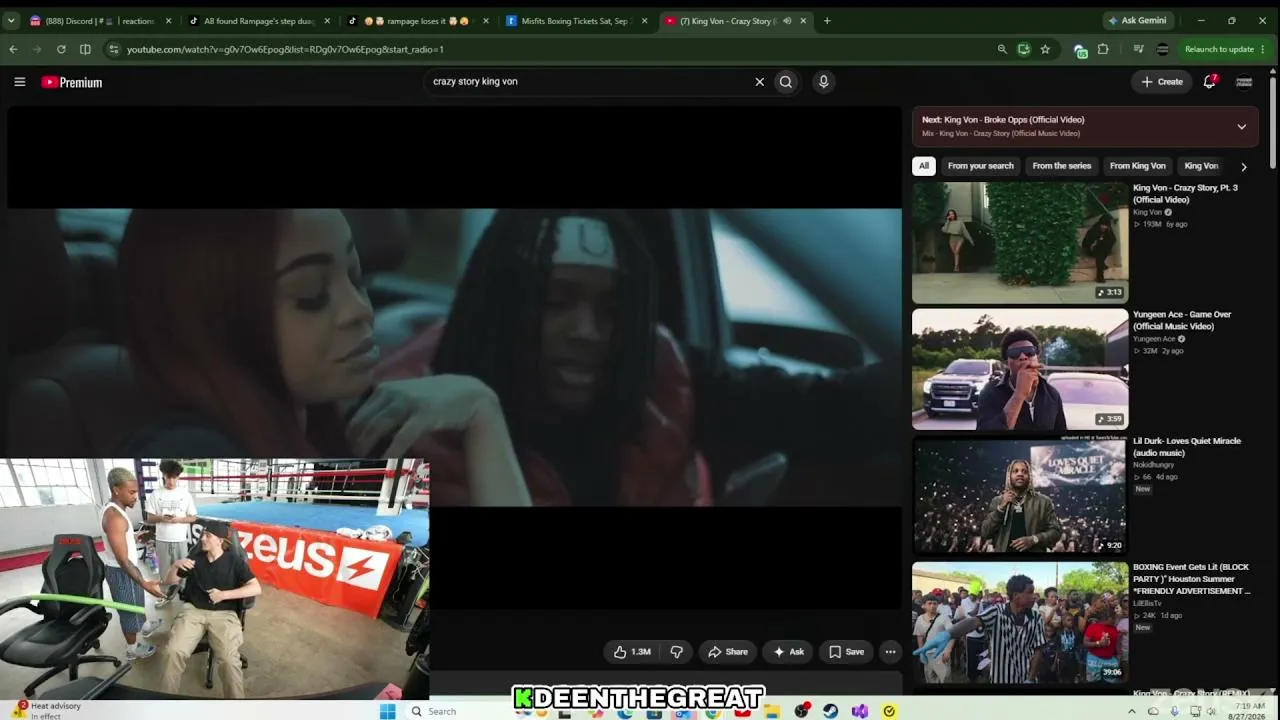Select the All filter chip
1280x720 pixels.
click(x=924, y=166)
